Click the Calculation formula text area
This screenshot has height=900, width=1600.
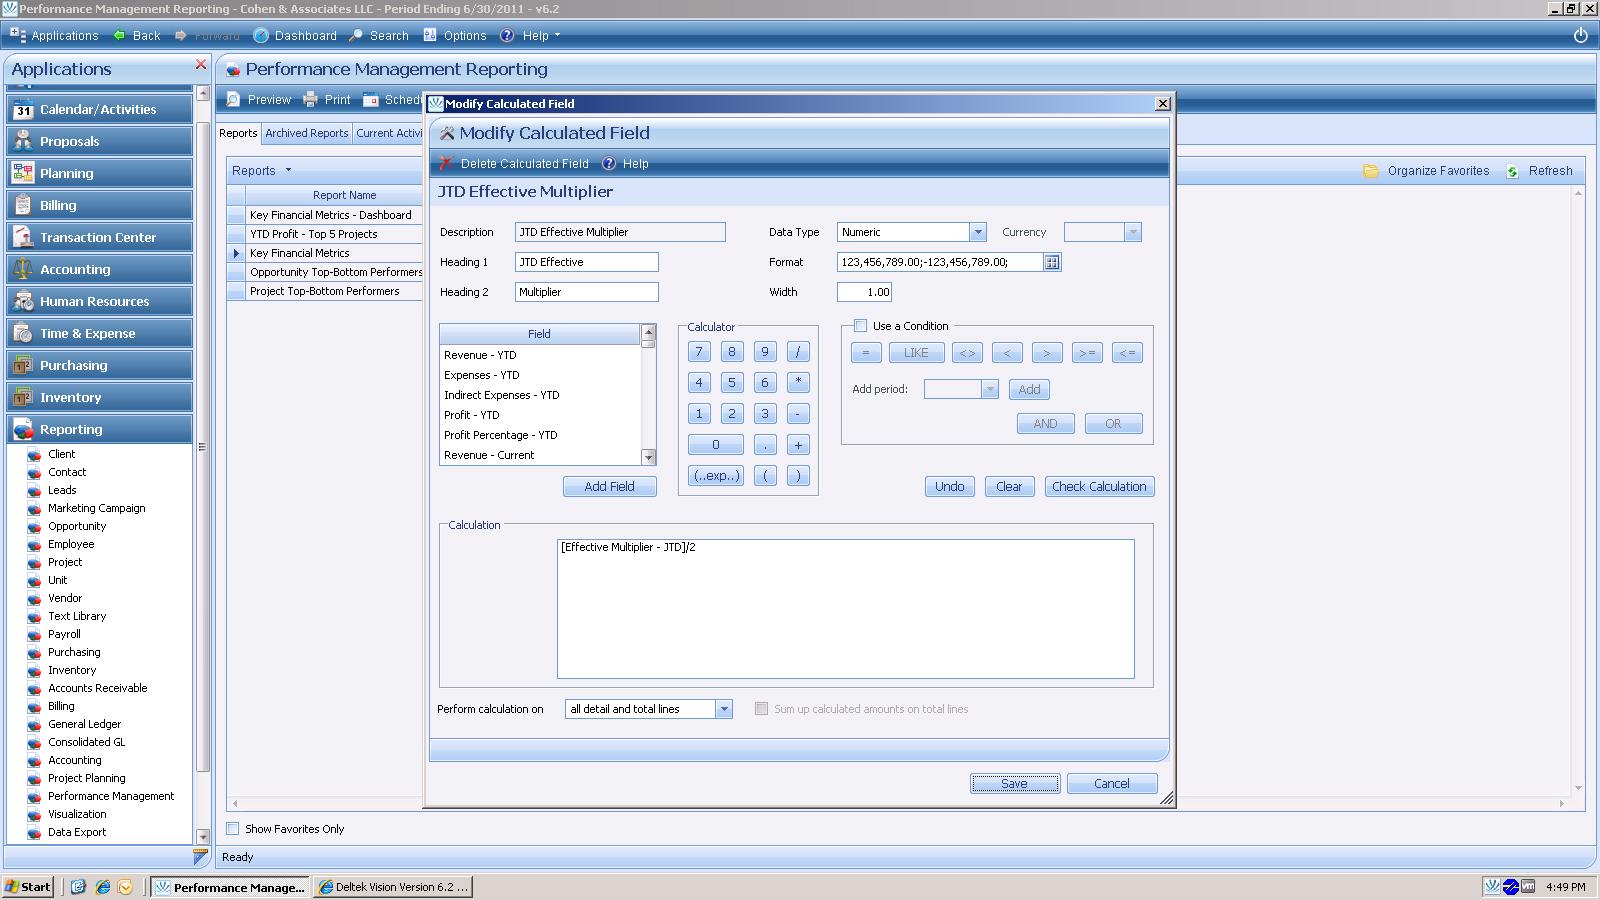click(845, 608)
